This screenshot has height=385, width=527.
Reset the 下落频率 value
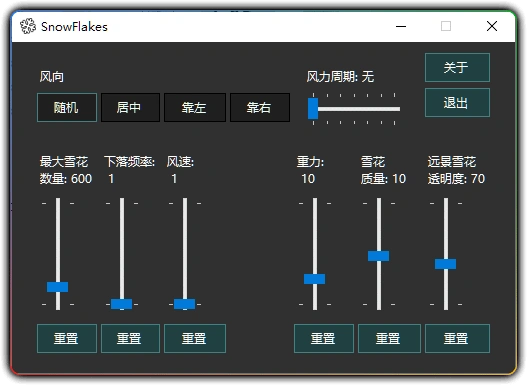[x=130, y=338]
